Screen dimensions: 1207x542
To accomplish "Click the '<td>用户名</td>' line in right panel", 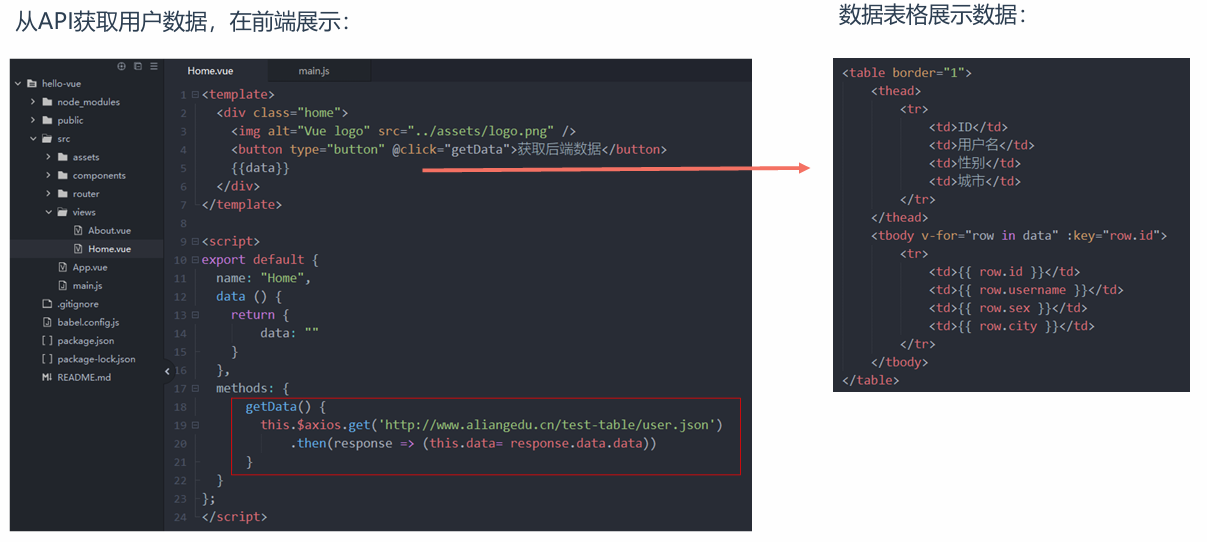I will tap(982, 145).
